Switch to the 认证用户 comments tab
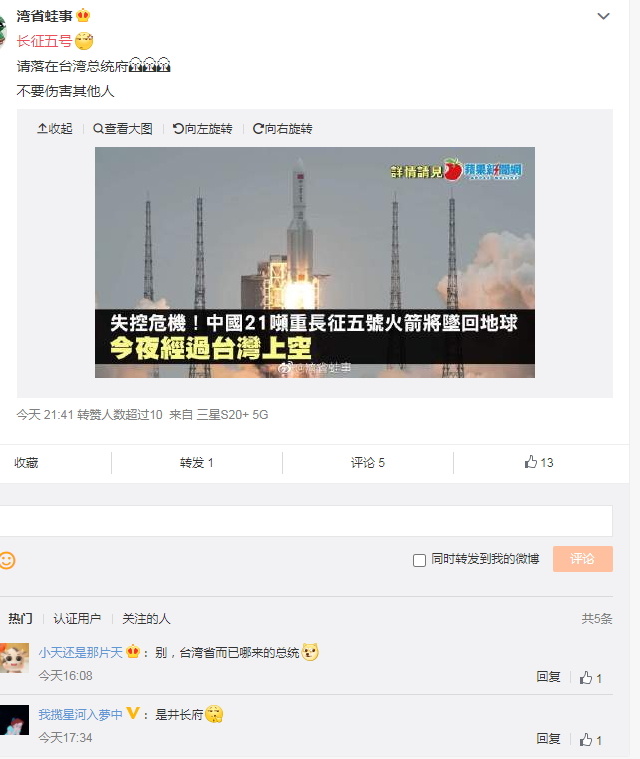 [77, 619]
